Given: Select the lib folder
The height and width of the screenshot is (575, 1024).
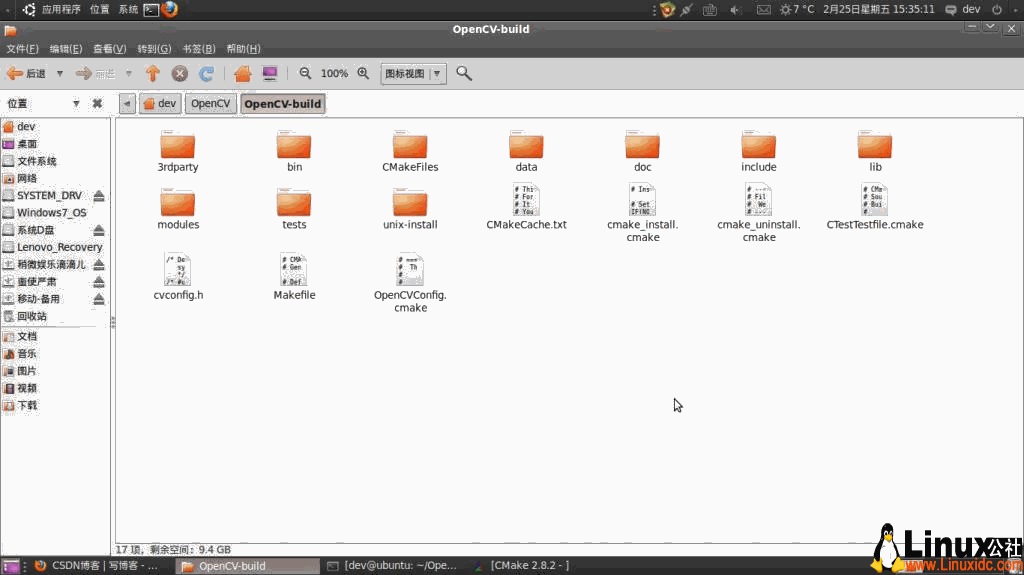Looking at the screenshot, I should coord(875,151).
